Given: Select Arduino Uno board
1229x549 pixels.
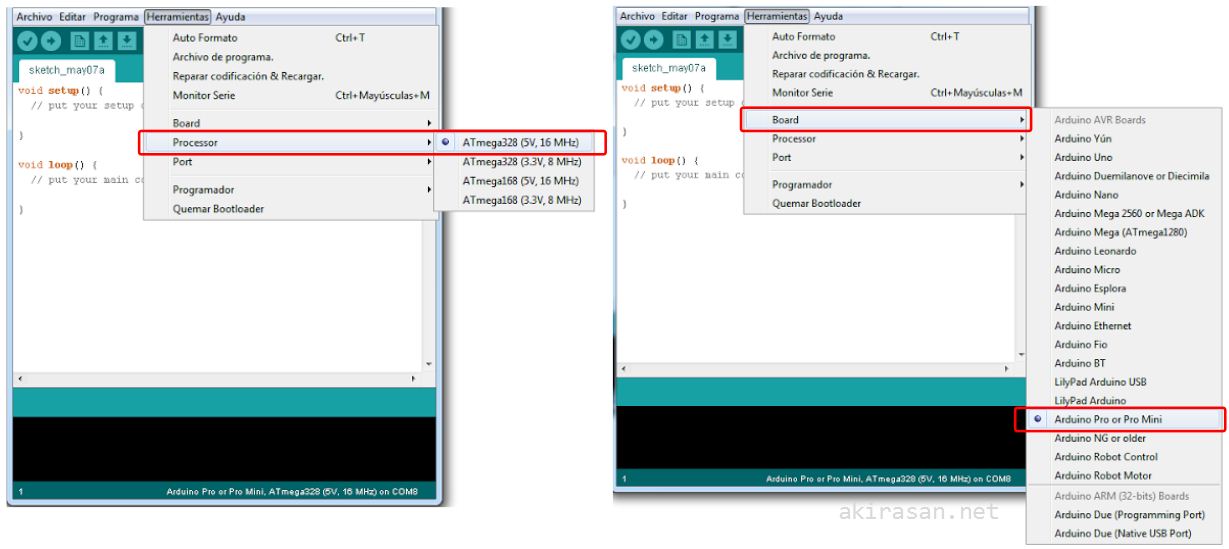Looking at the screenshot, I should click(x=1124, y=158).
